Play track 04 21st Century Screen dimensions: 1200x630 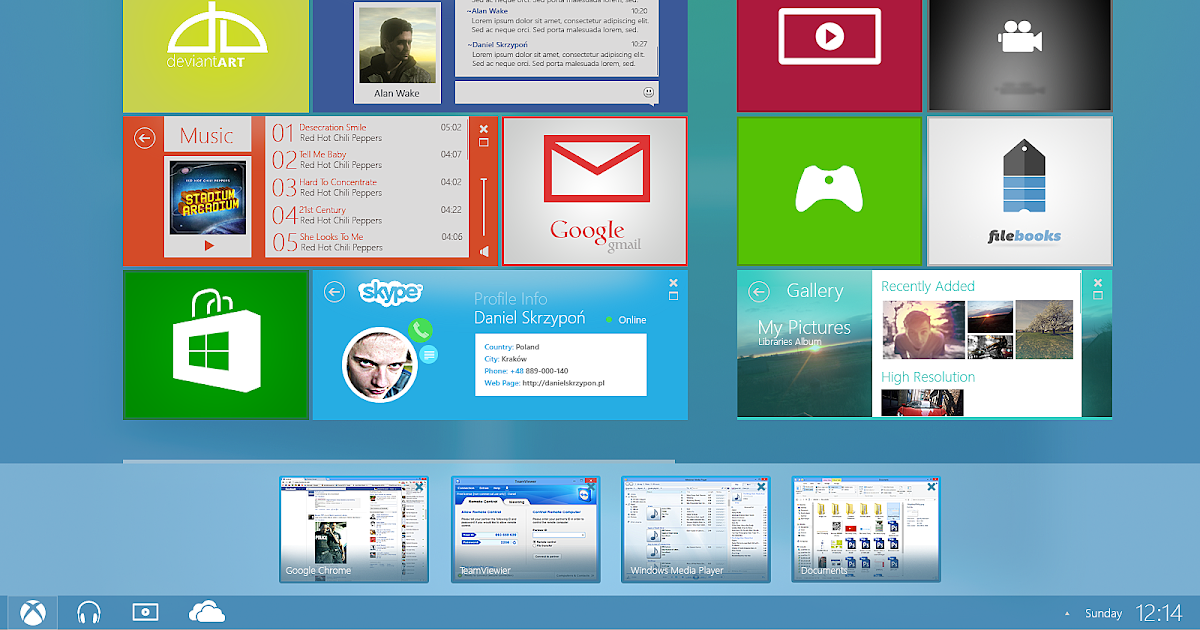368,215
